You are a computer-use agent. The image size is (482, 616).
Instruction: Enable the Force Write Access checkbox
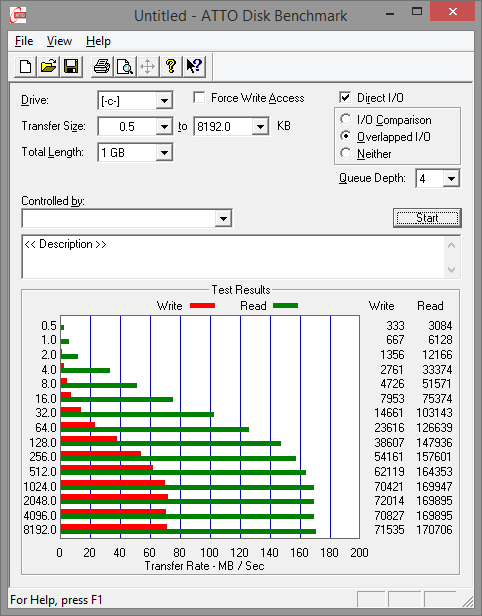pyautogui.click(x=199, y=97)
